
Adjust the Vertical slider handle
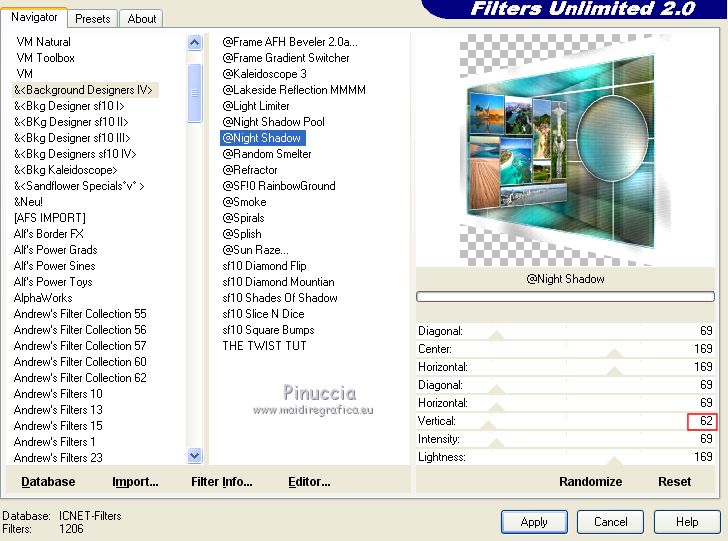(x=488, y=426)
